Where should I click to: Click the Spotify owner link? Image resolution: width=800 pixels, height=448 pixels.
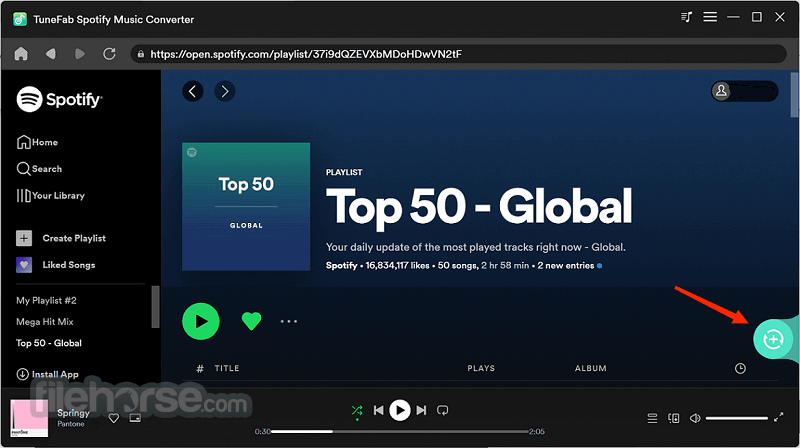pos(341,265)
